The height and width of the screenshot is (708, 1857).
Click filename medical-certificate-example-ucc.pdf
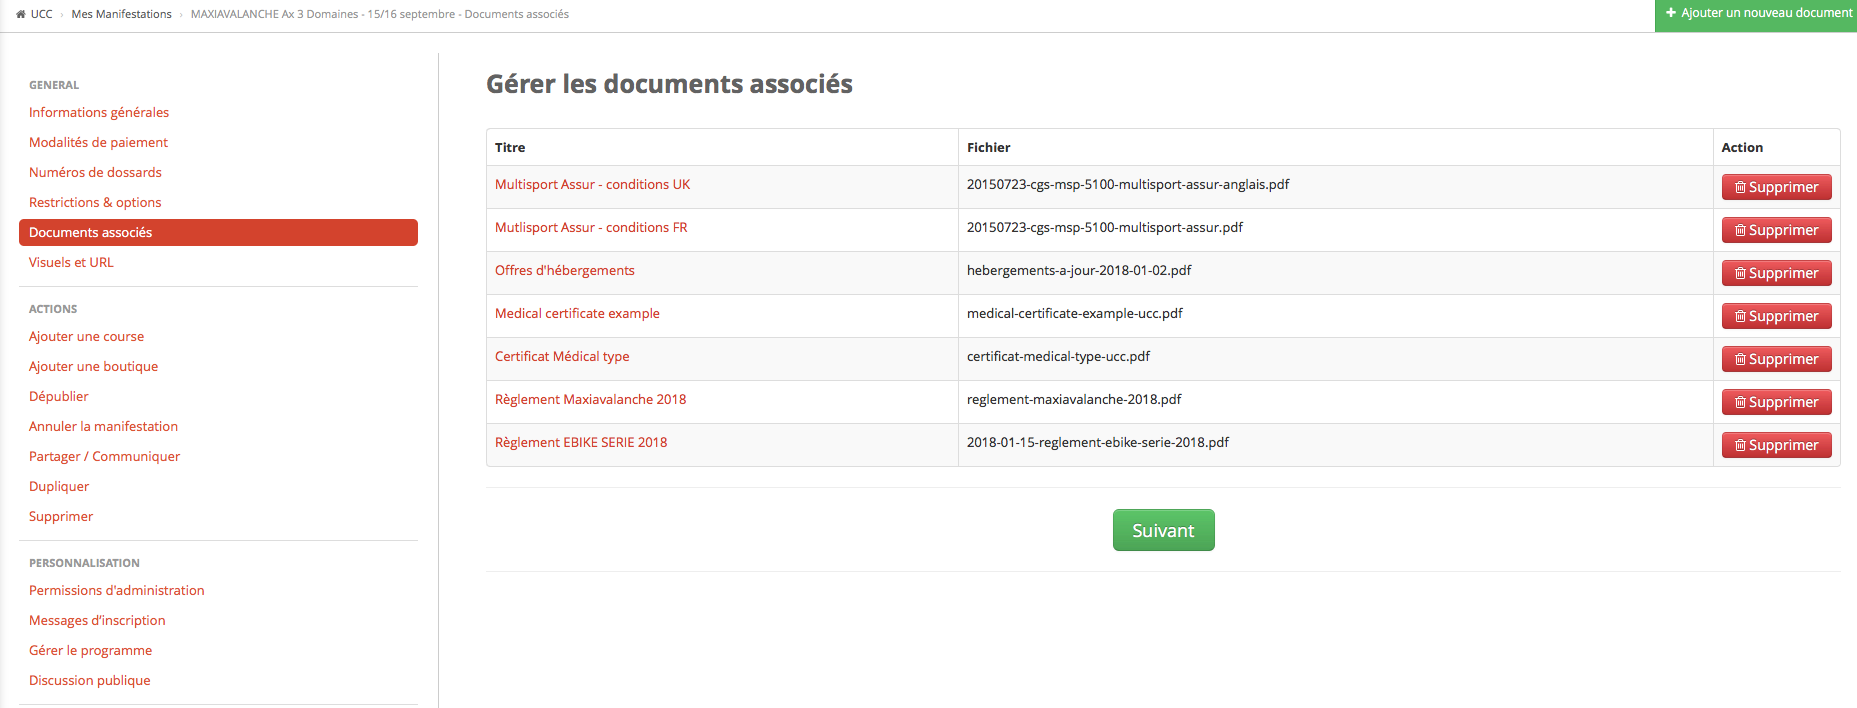1074,313
